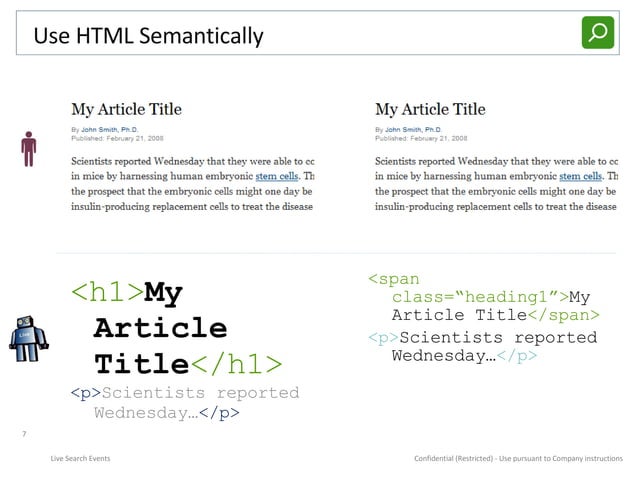The width and height of the screenshot is (638, 478).
Task: Click the green magnifying glass search icon
Action: click(x=598, y=33)
